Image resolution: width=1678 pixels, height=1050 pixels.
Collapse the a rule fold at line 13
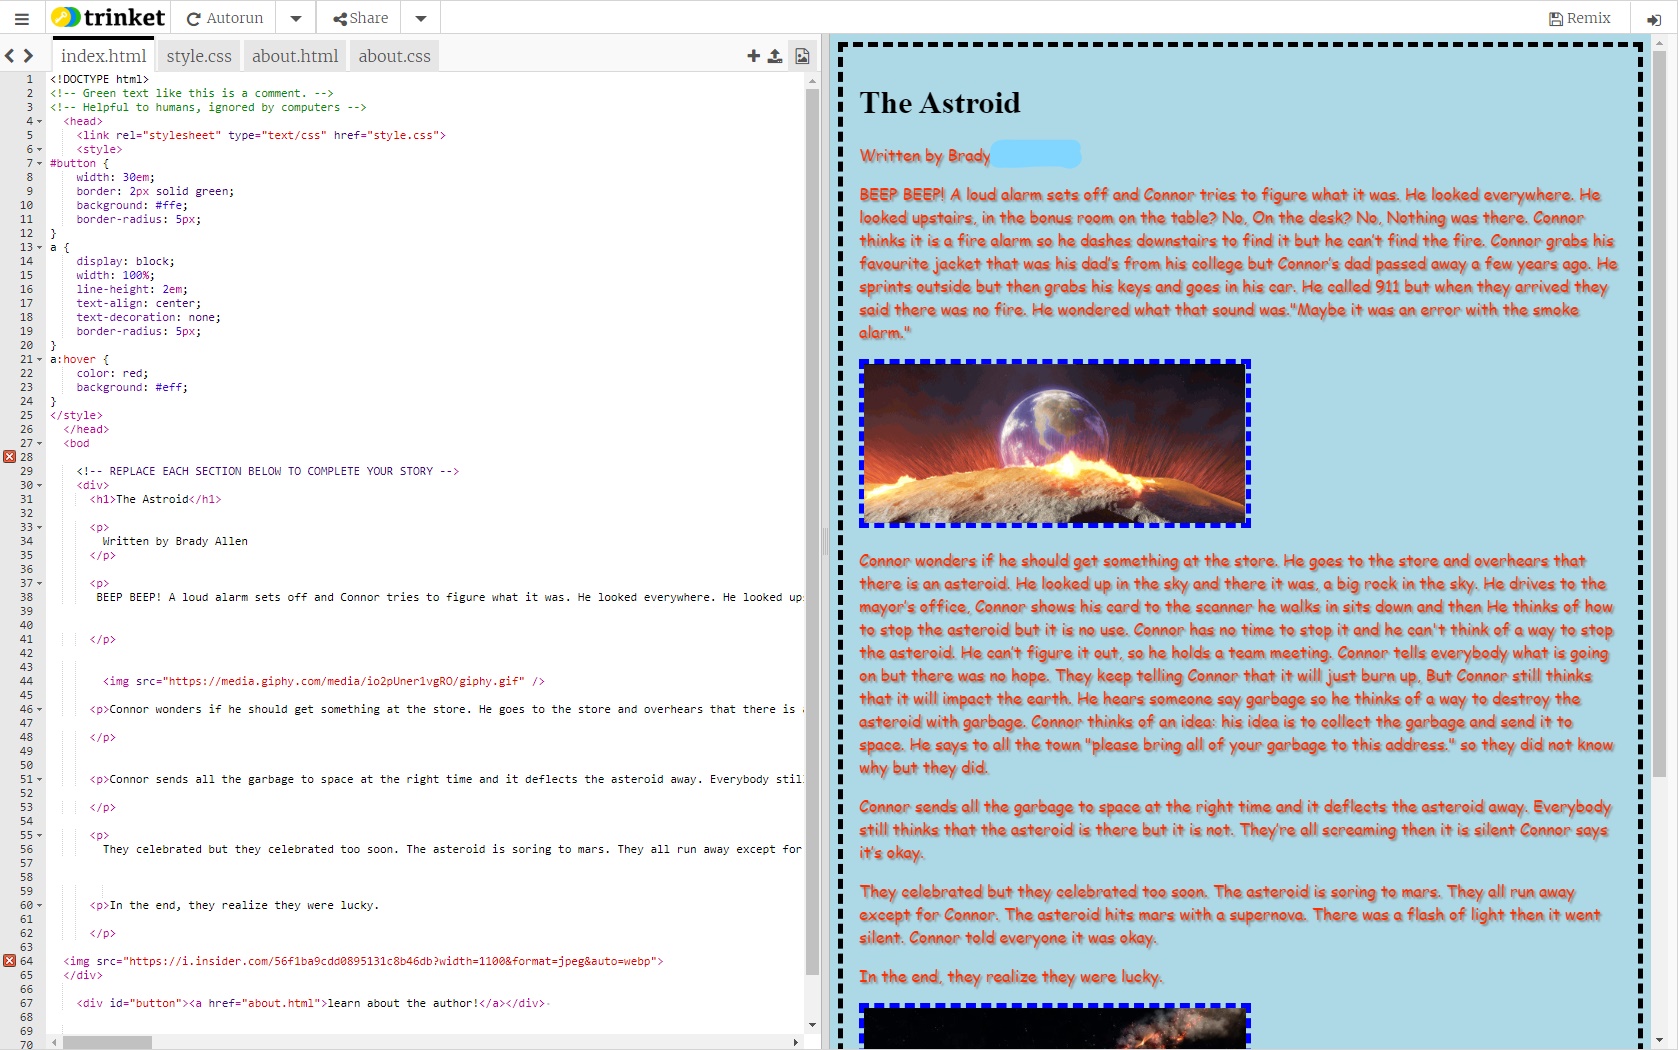point(40,248)
